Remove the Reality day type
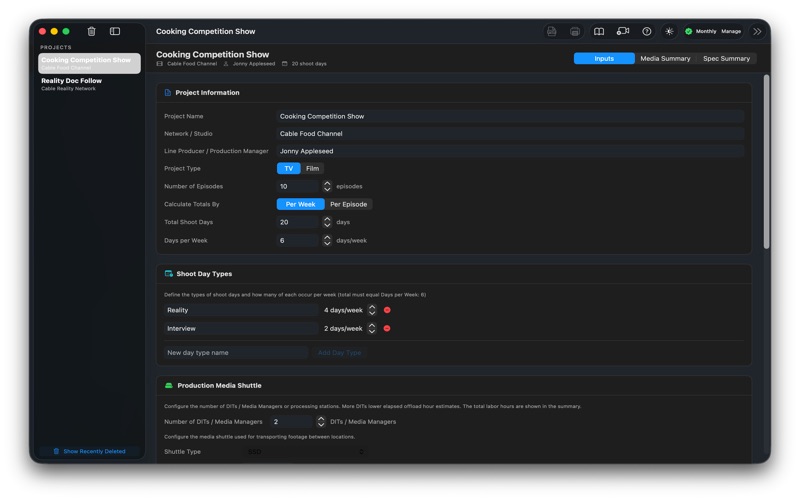The width and height of the screenshot is (800, 500). point(387,310)
